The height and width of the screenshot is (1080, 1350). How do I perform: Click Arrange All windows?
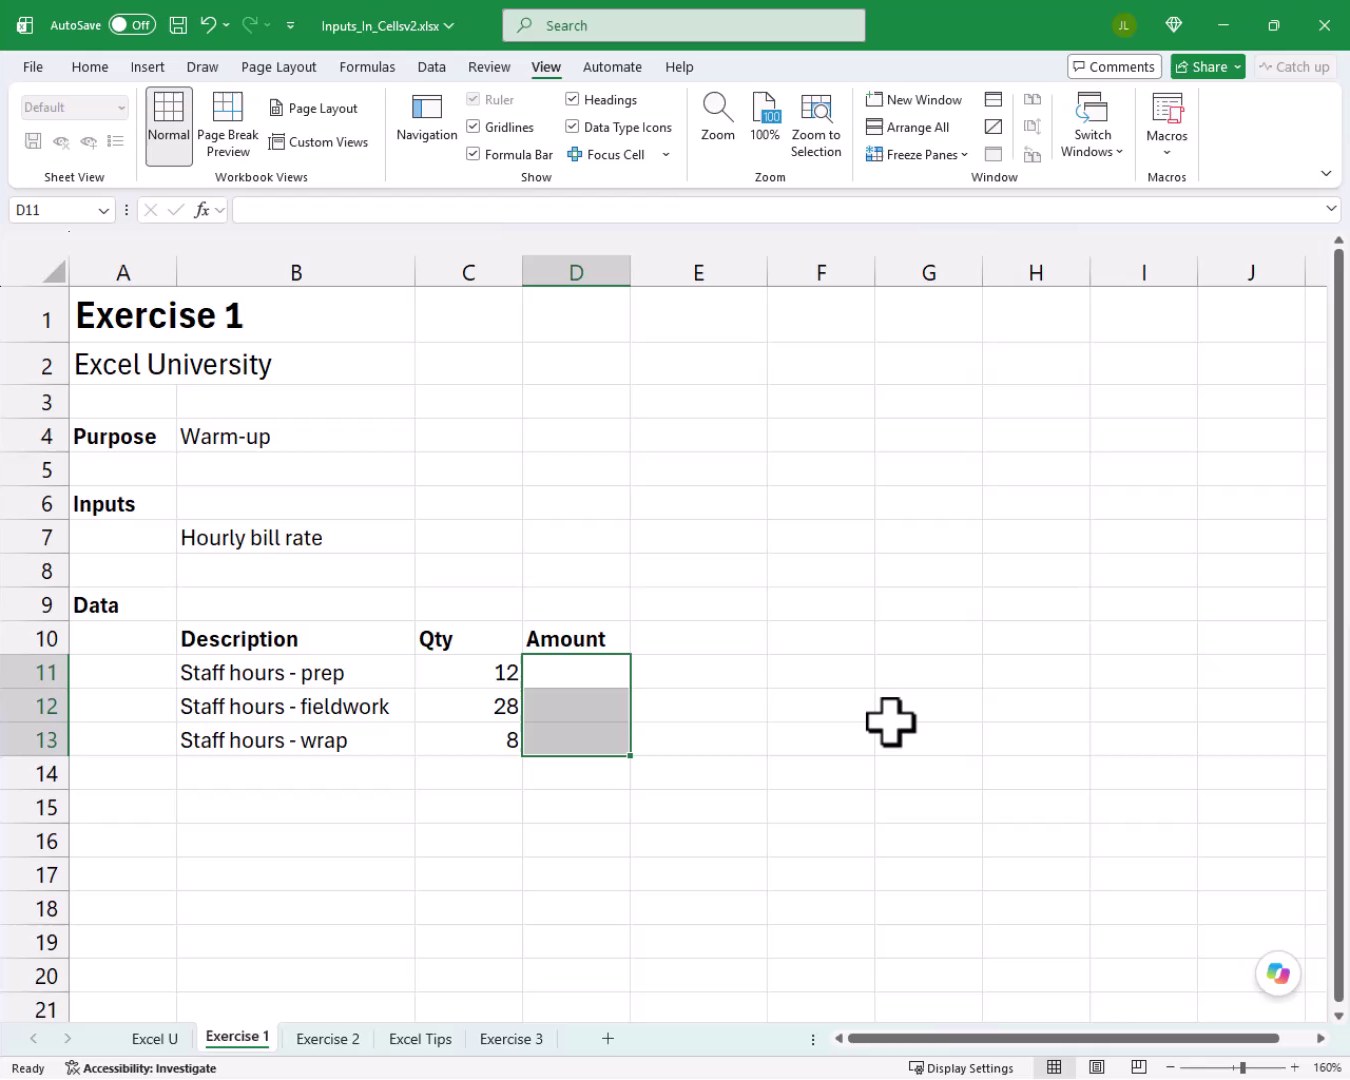pos(908,127)
